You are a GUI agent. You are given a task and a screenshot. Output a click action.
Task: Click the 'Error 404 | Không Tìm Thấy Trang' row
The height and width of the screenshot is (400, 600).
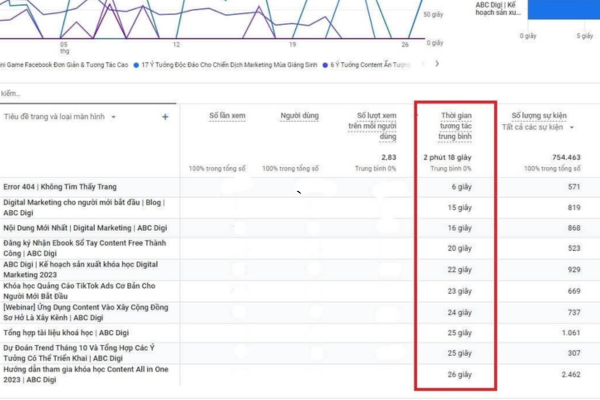pyautogui.click(x=300, y=187)
